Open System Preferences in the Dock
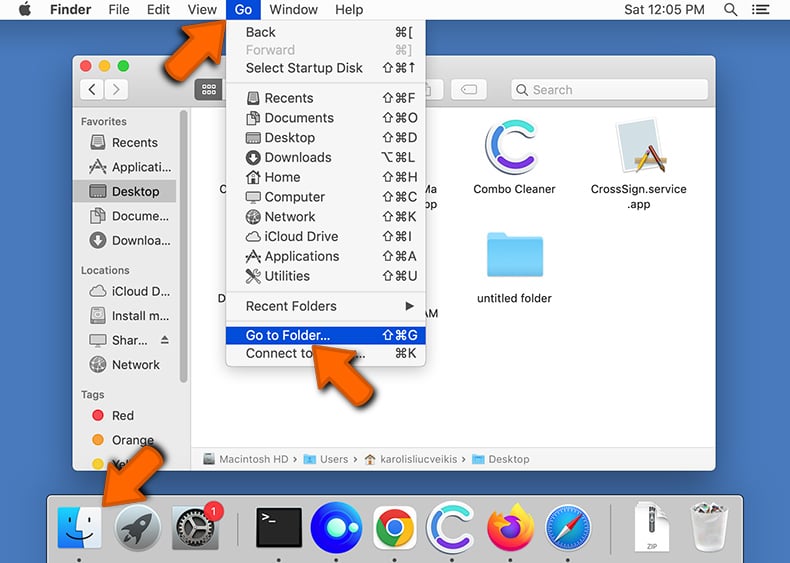 tap(195, 527)
